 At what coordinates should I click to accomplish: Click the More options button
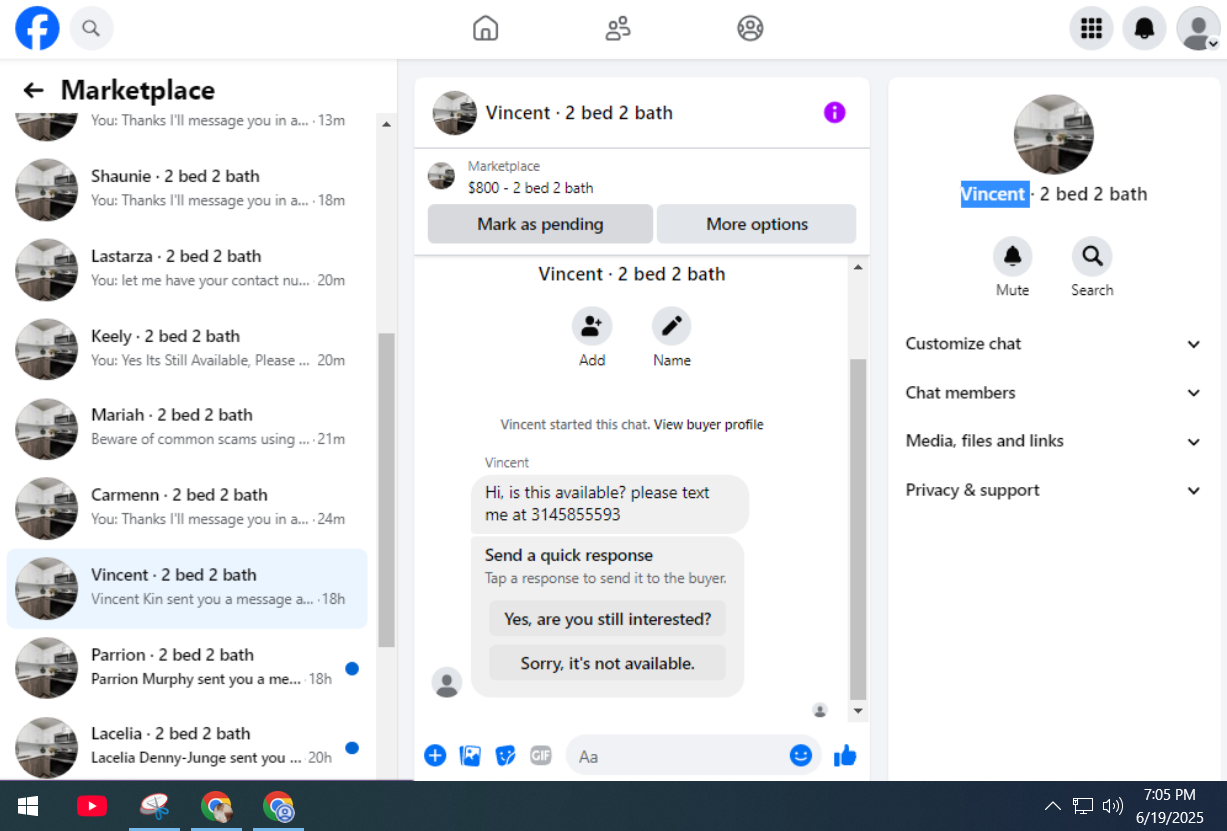[757, 224]
